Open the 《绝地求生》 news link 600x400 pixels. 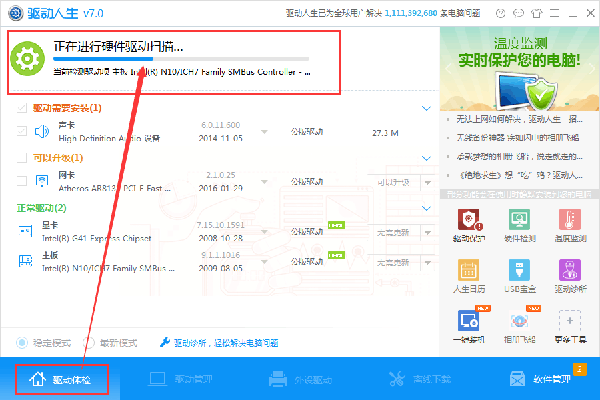click(x=520, y=175)
